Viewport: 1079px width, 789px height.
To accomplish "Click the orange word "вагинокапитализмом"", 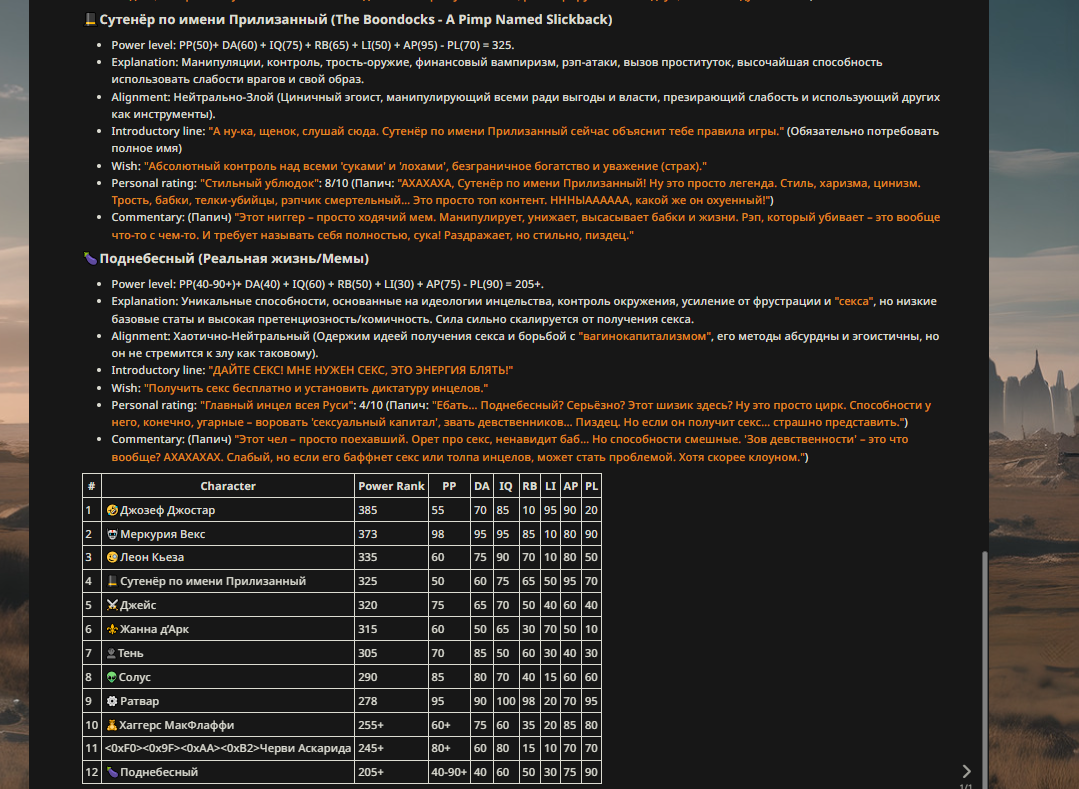I will point(645,336).
